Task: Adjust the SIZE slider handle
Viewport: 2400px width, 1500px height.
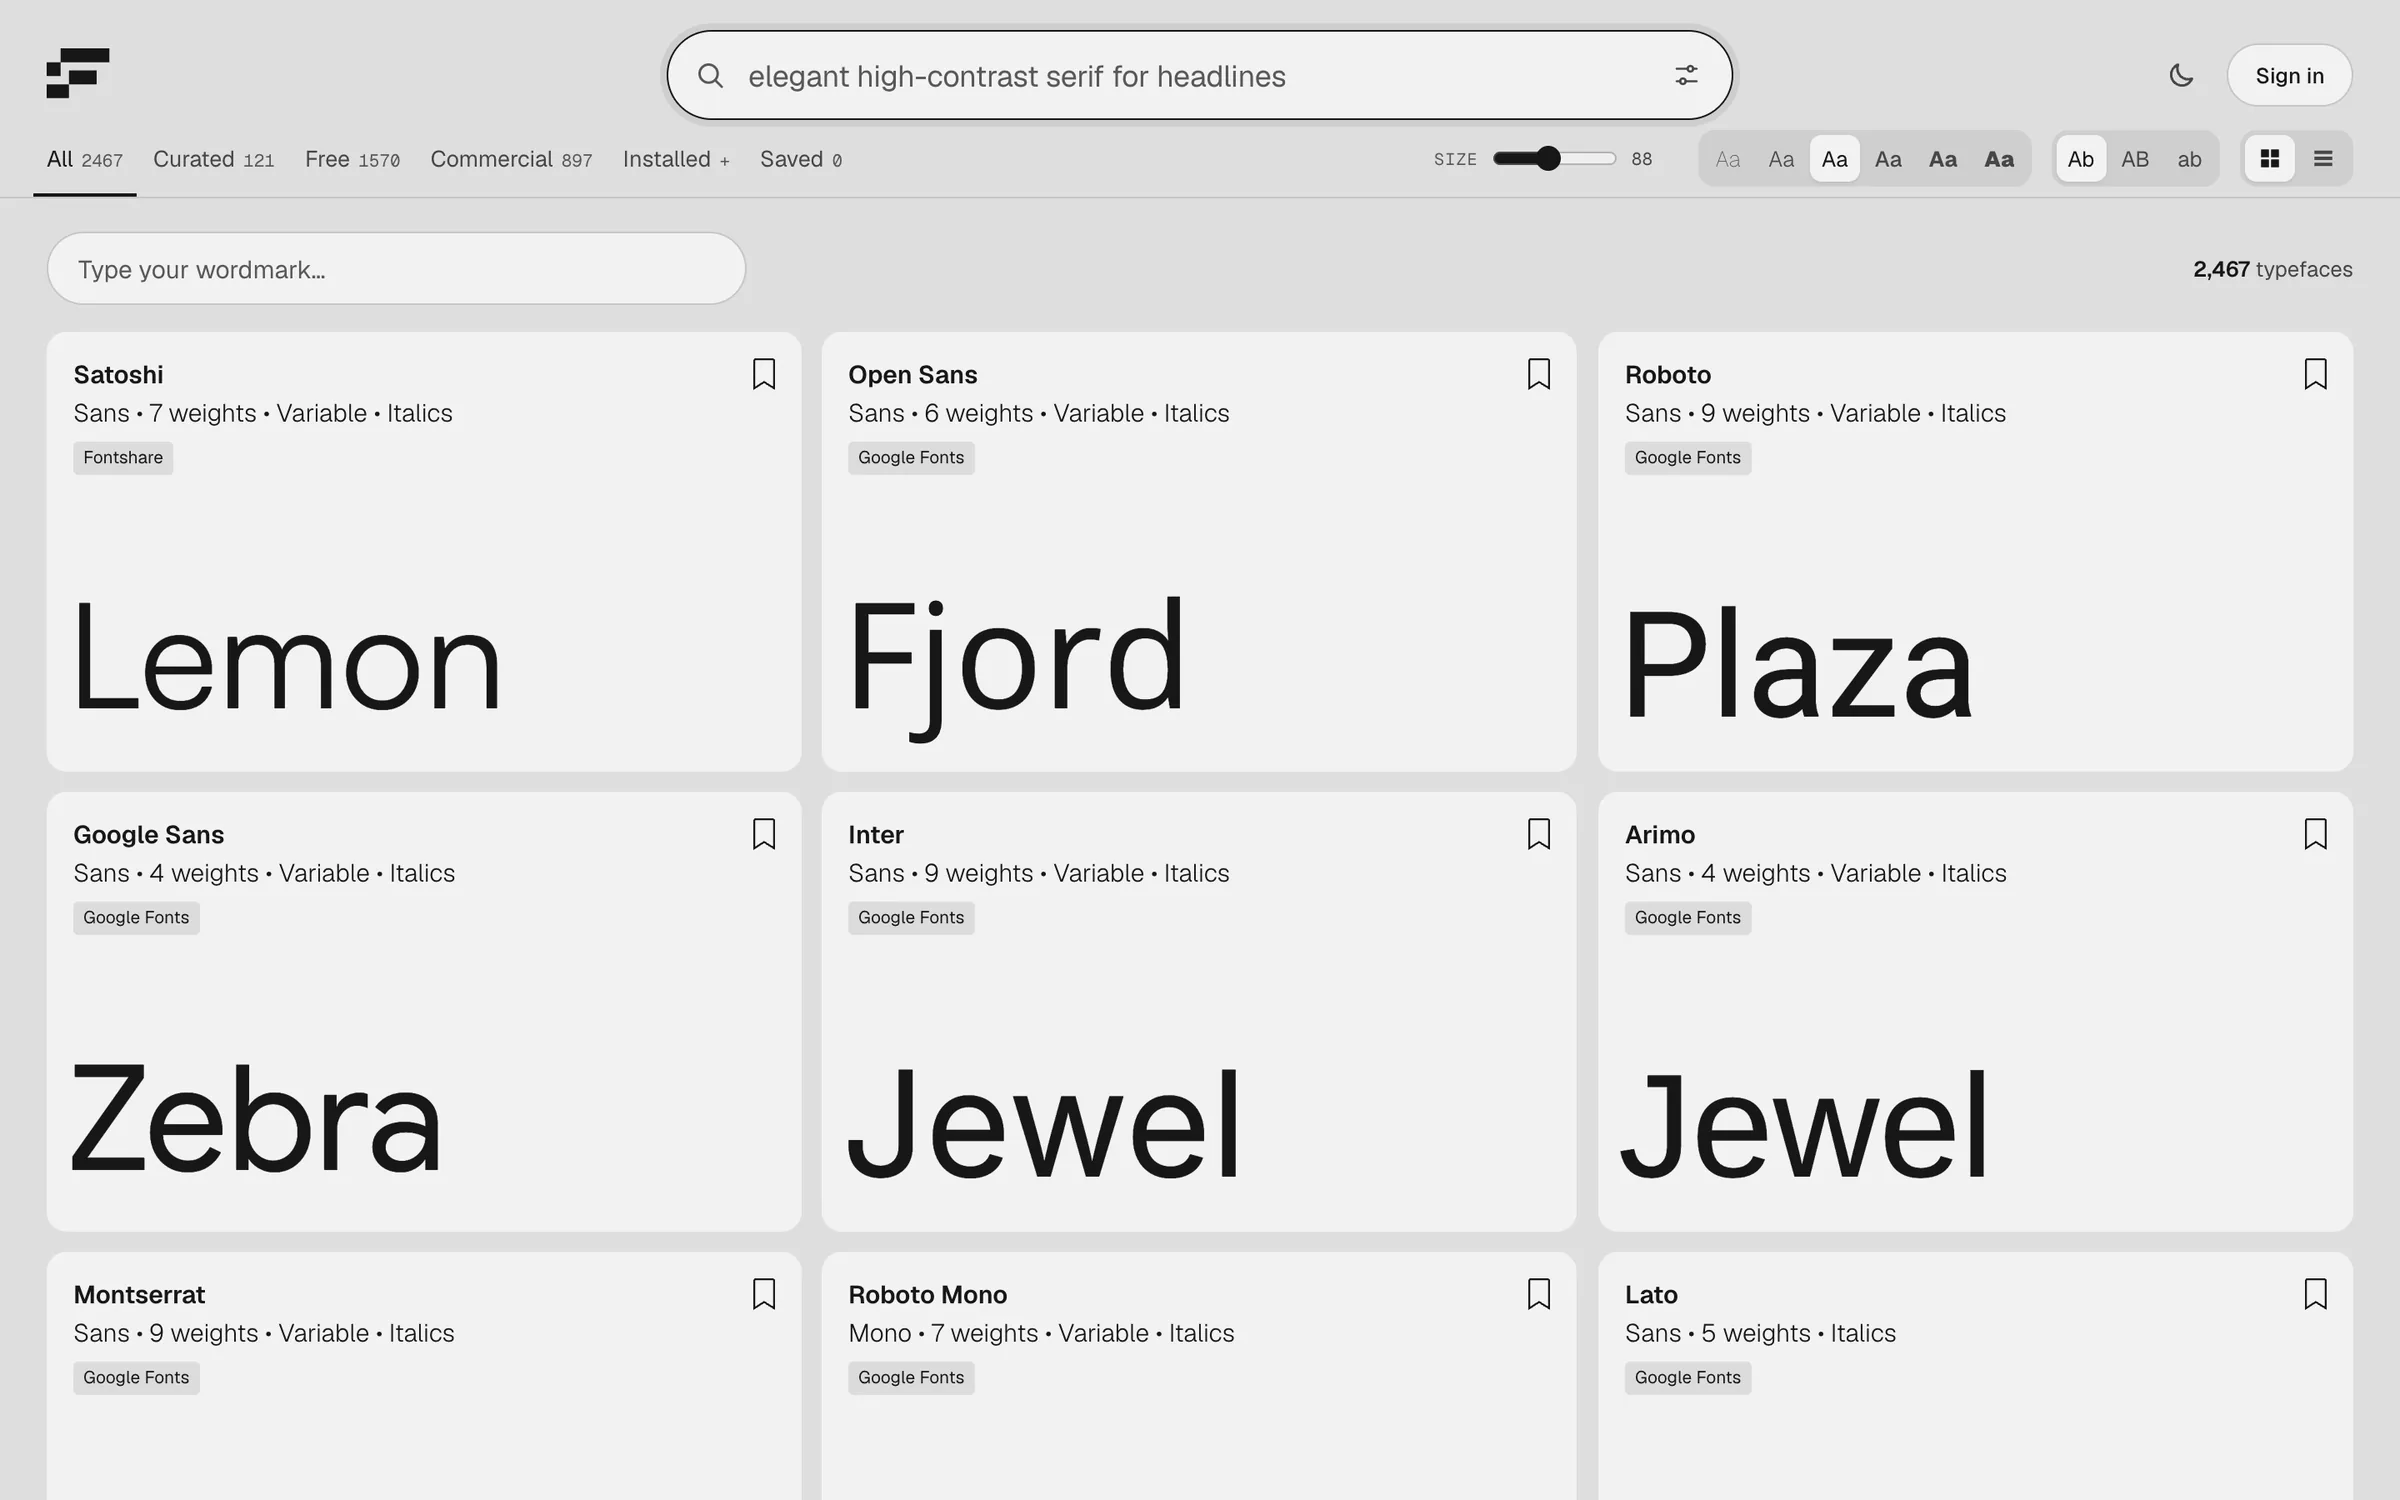Action: [1548, 158]
